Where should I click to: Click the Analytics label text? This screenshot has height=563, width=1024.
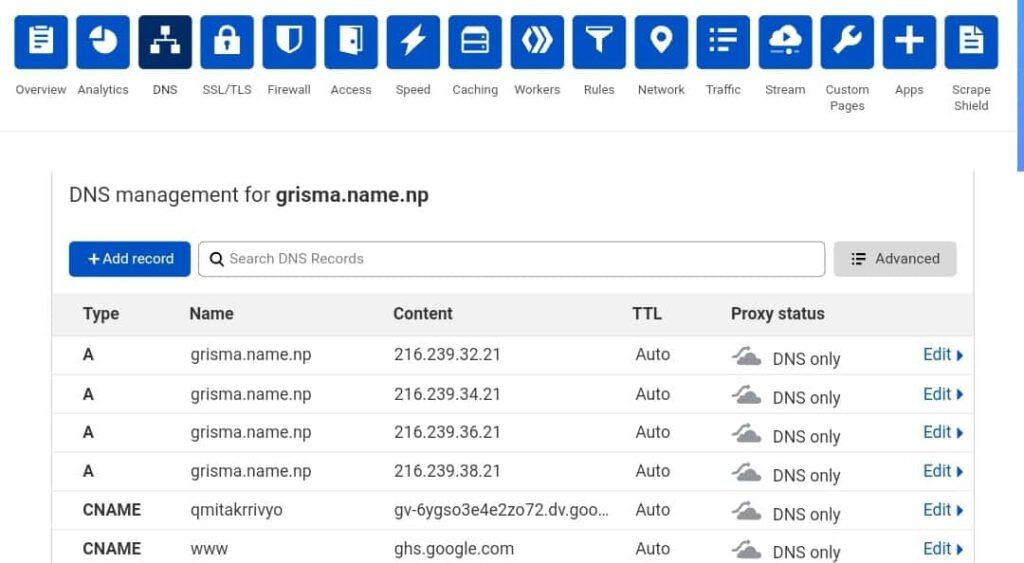(x=103, y=90)
